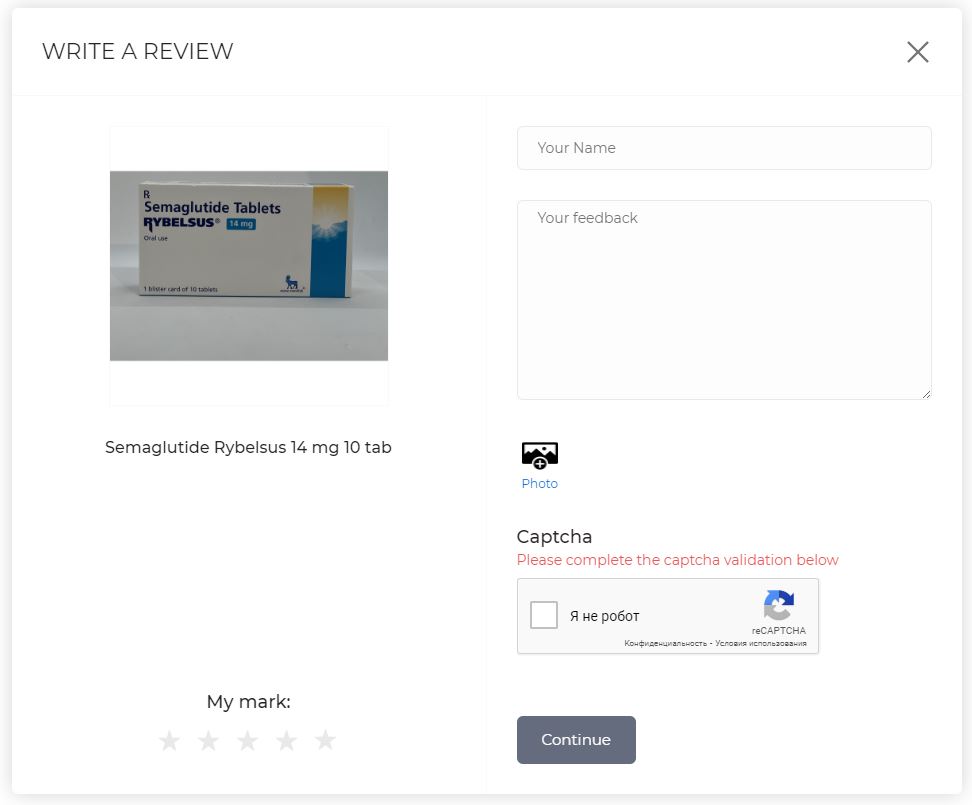Click the reCAPTCHA logo icon
Viewport: 972px width, 805px height.
point(779,605)
